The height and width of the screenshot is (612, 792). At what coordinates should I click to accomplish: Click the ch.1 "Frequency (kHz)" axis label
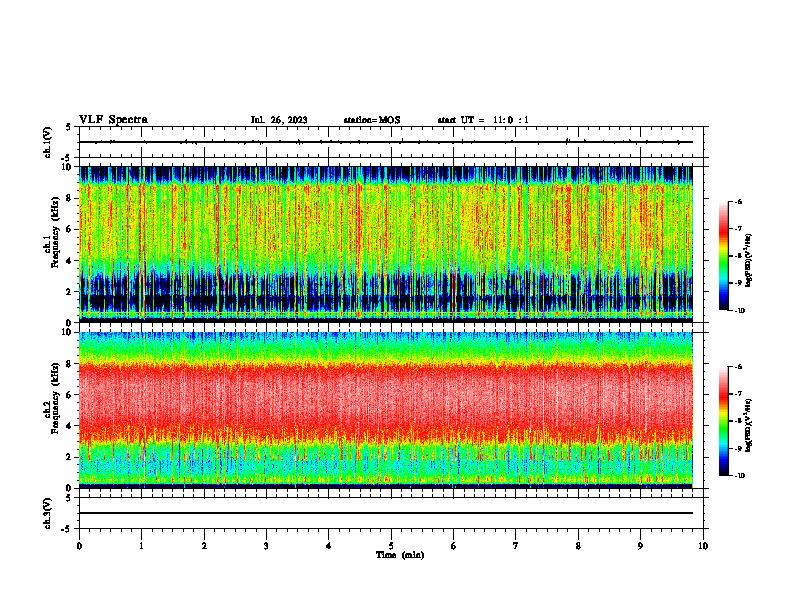pyautogui.click(x=54, y=234)
